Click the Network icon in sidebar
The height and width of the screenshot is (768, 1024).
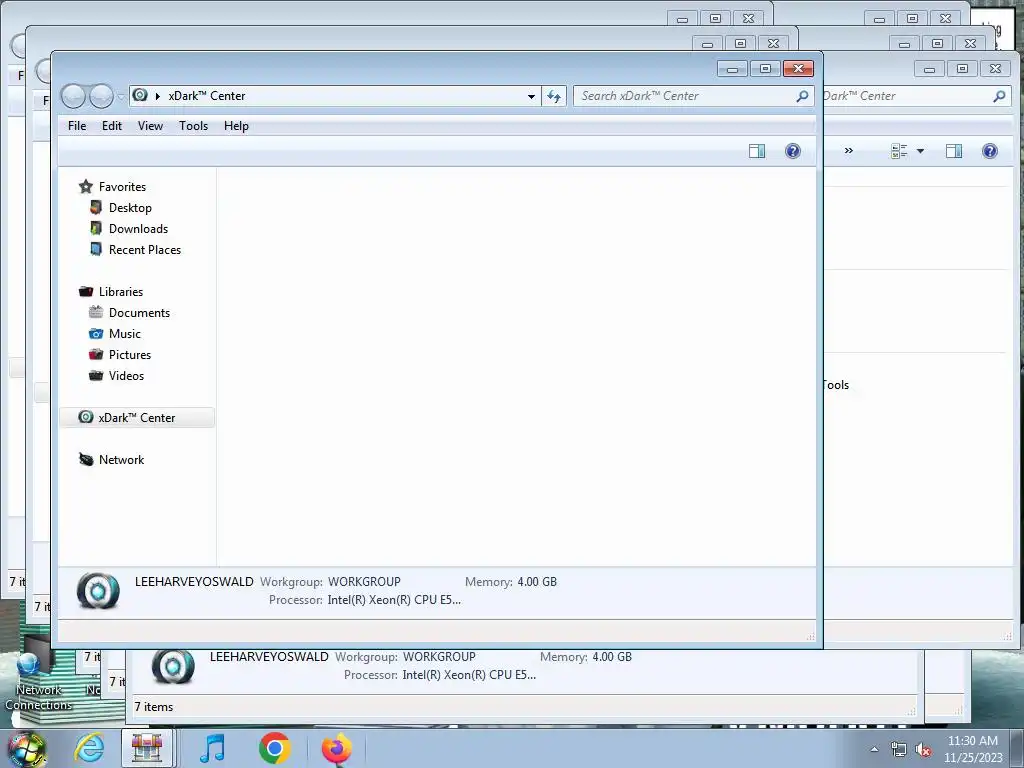[x=86, y=459]
